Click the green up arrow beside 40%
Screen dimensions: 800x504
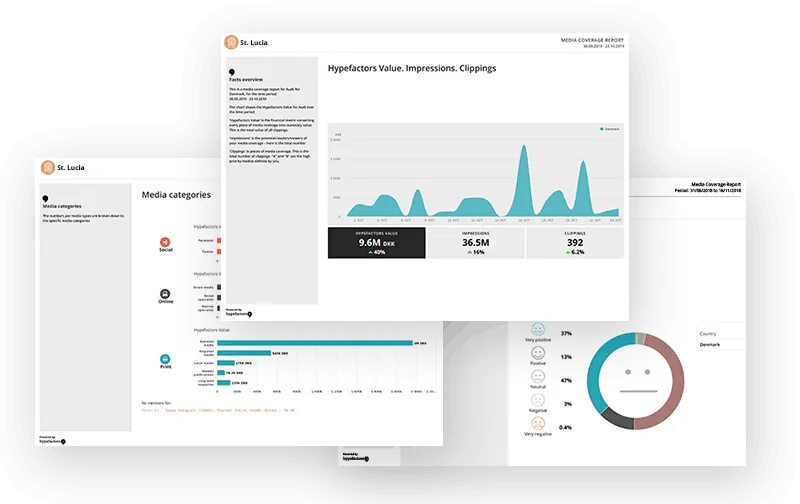[370, 253]
